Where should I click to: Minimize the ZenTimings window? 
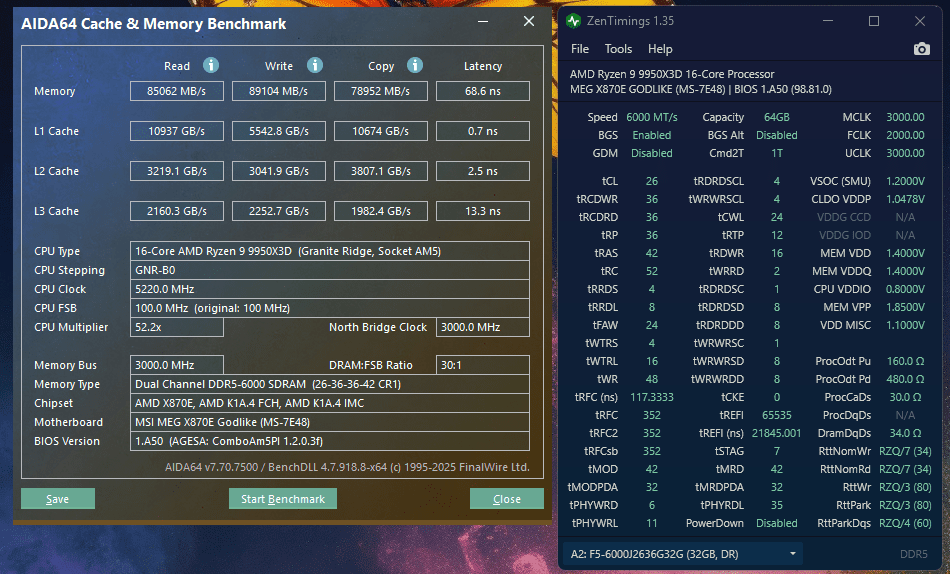[828, 21]
